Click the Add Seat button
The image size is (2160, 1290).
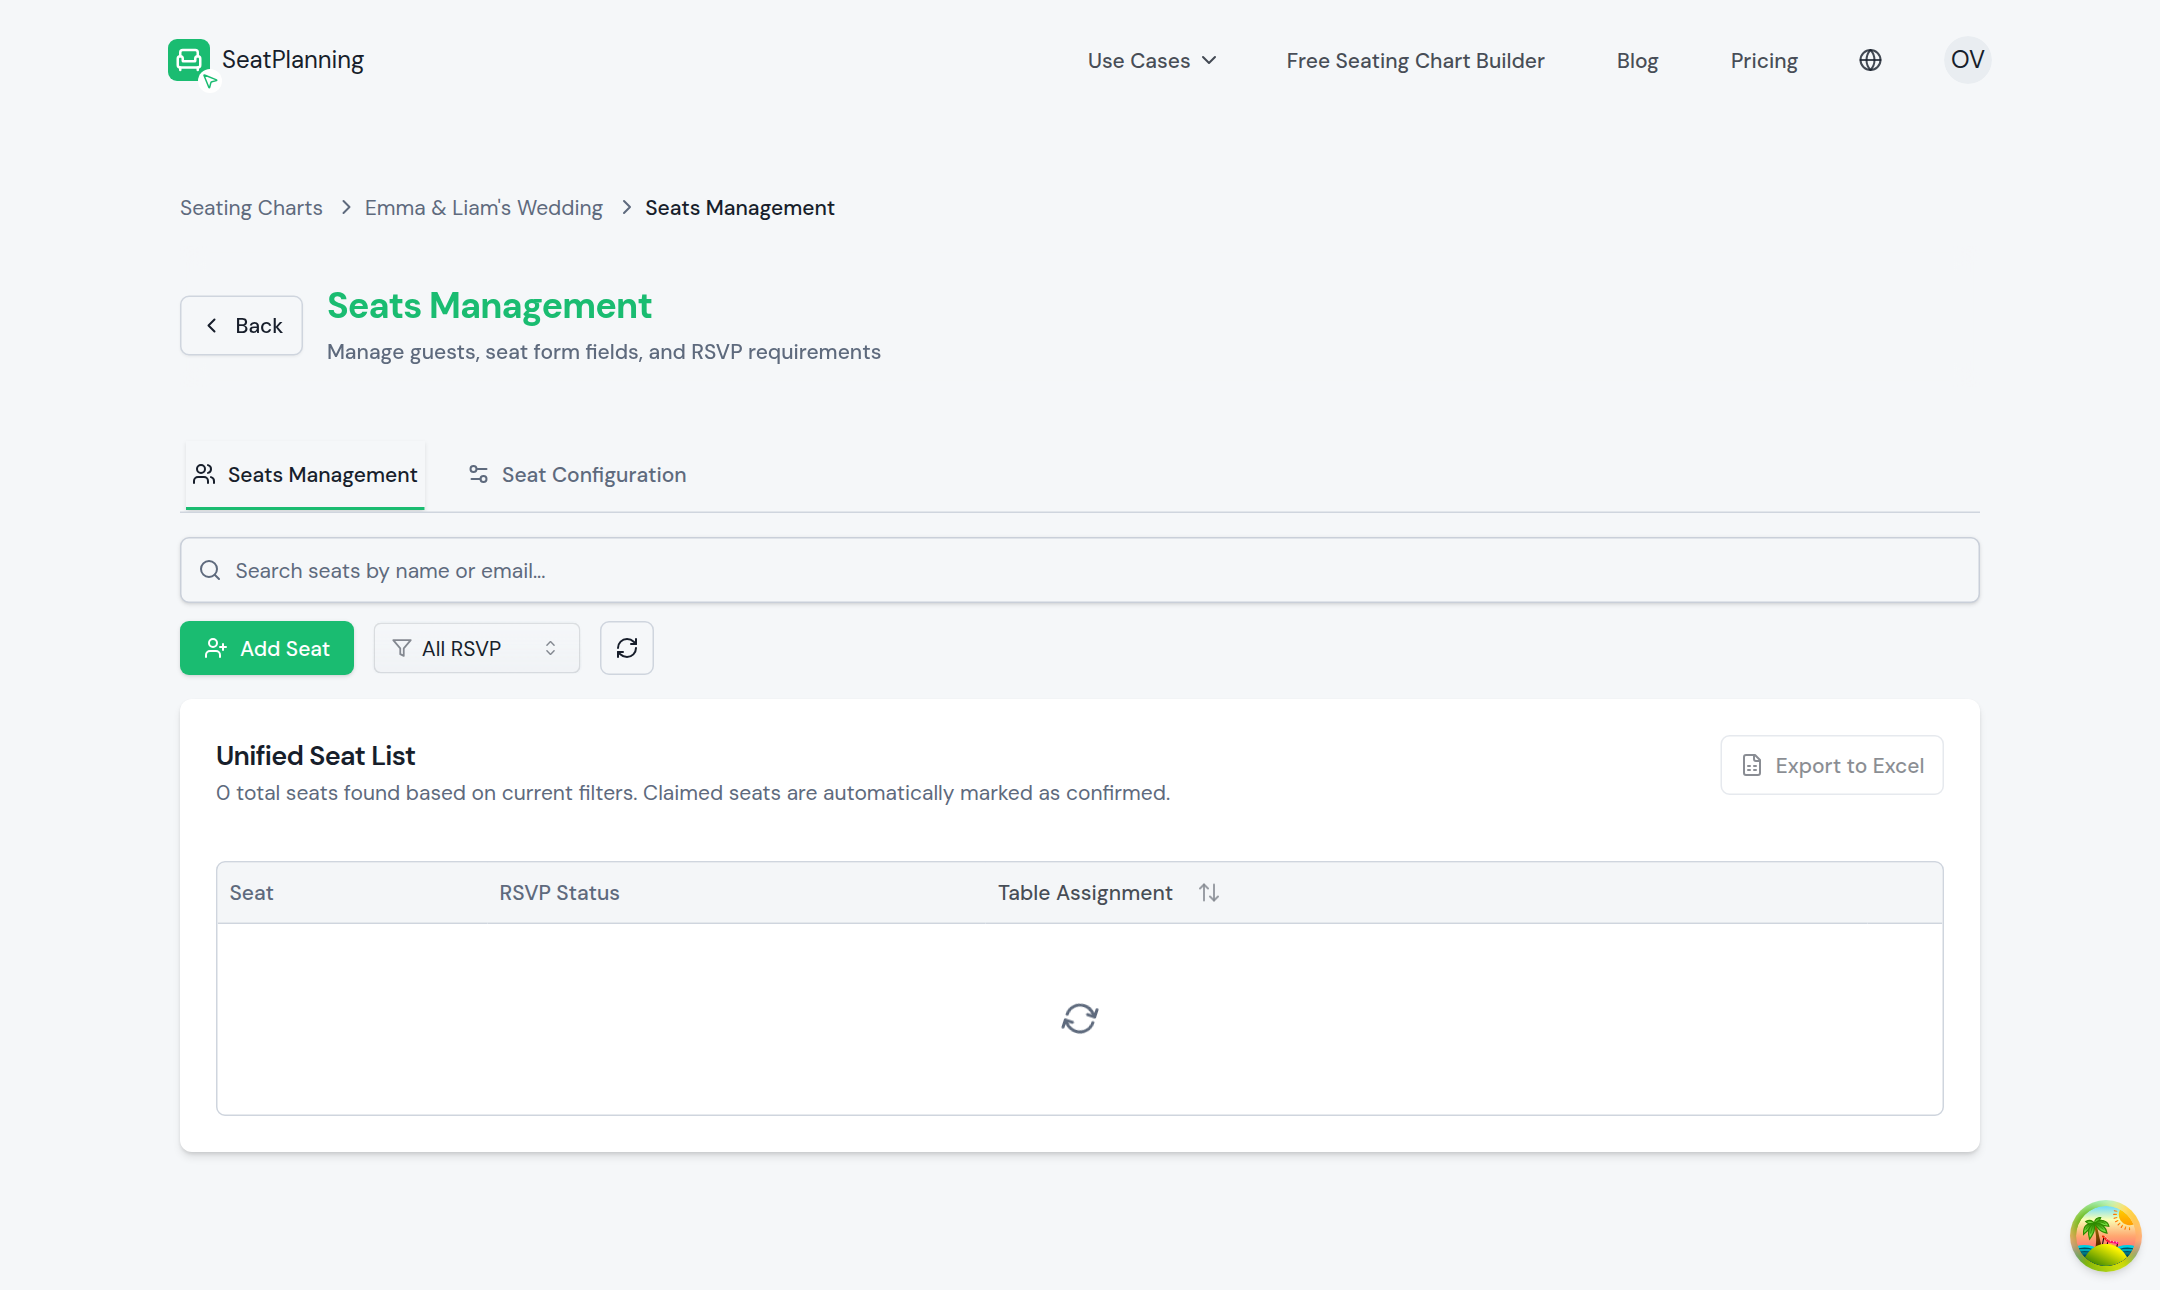coord(267,648)
